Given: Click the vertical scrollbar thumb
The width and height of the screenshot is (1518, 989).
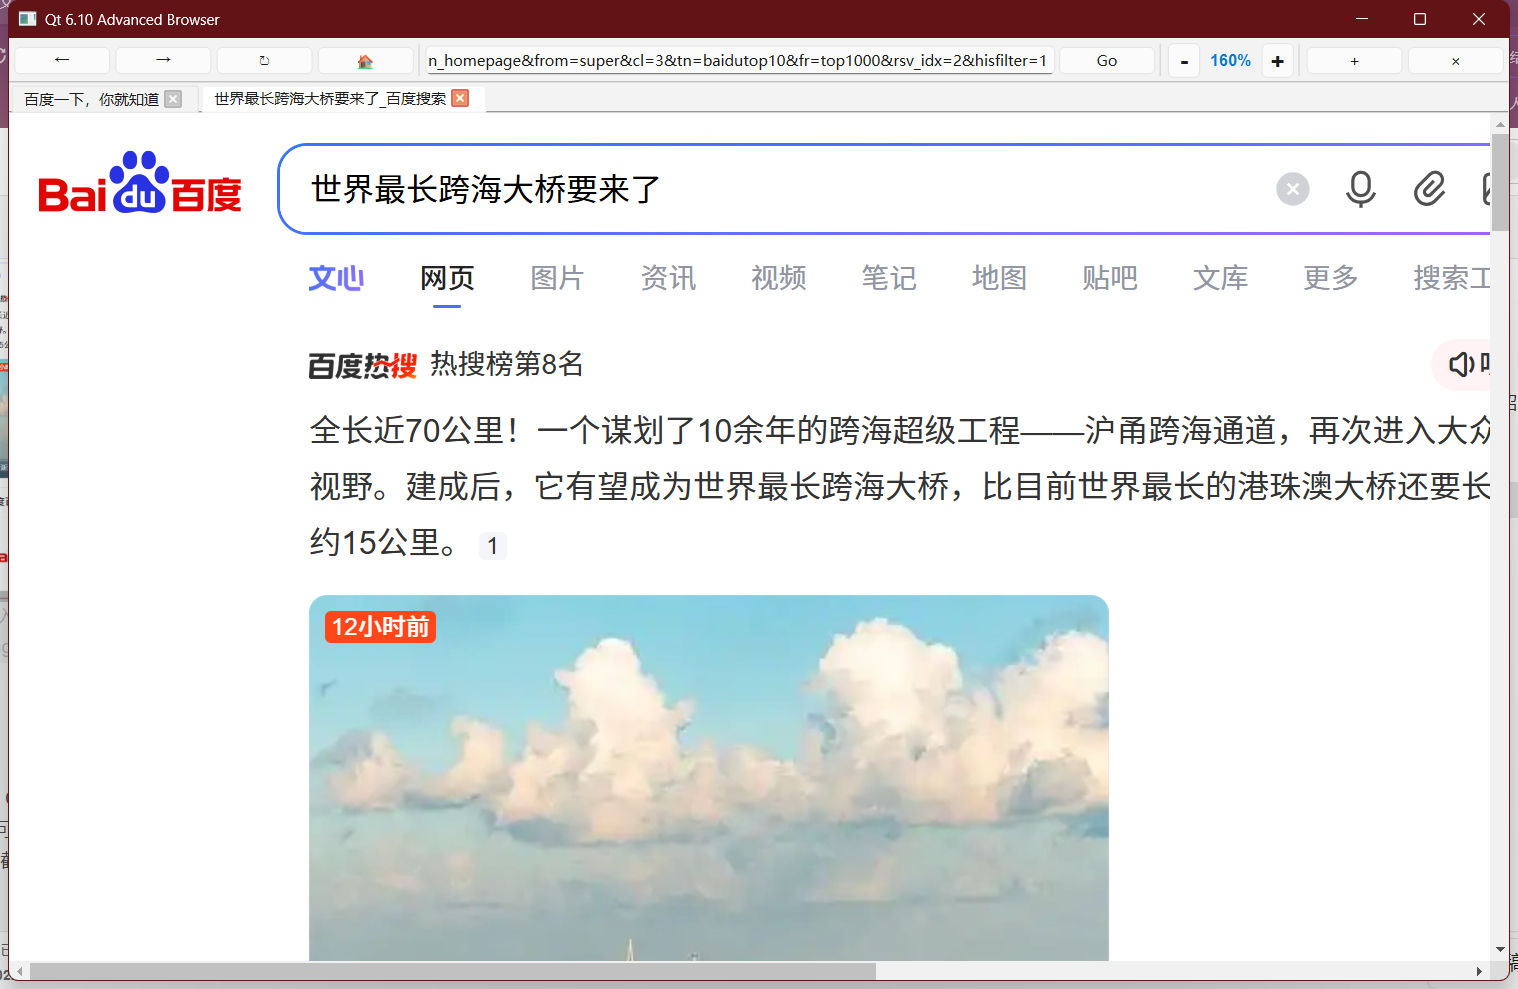Looking at the screenshot, I should tap(1500, 182).
